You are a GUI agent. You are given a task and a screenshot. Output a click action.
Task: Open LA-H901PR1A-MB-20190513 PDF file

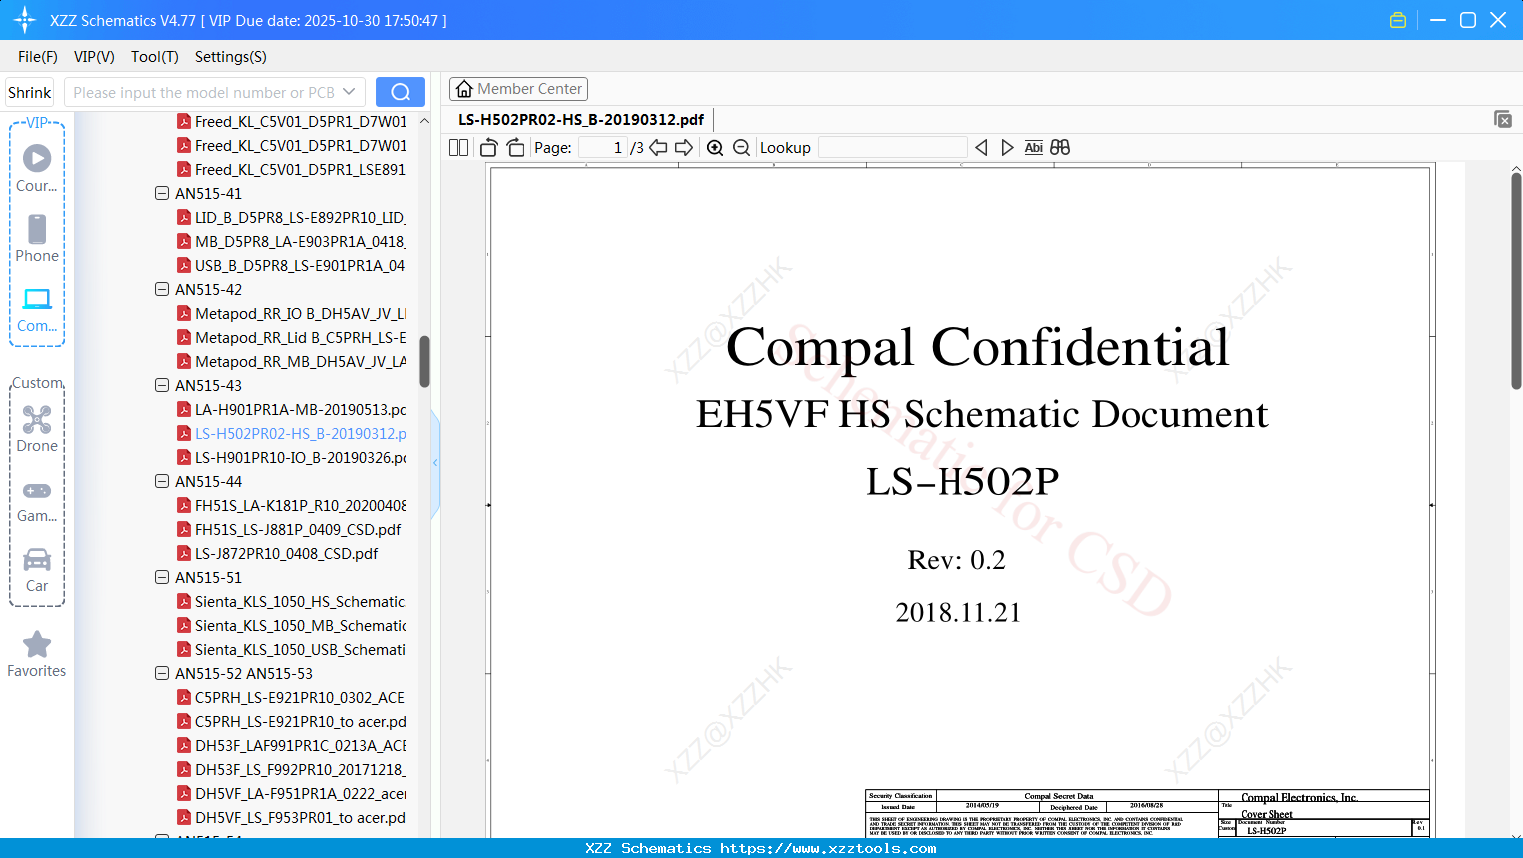(x=292, y=409)
